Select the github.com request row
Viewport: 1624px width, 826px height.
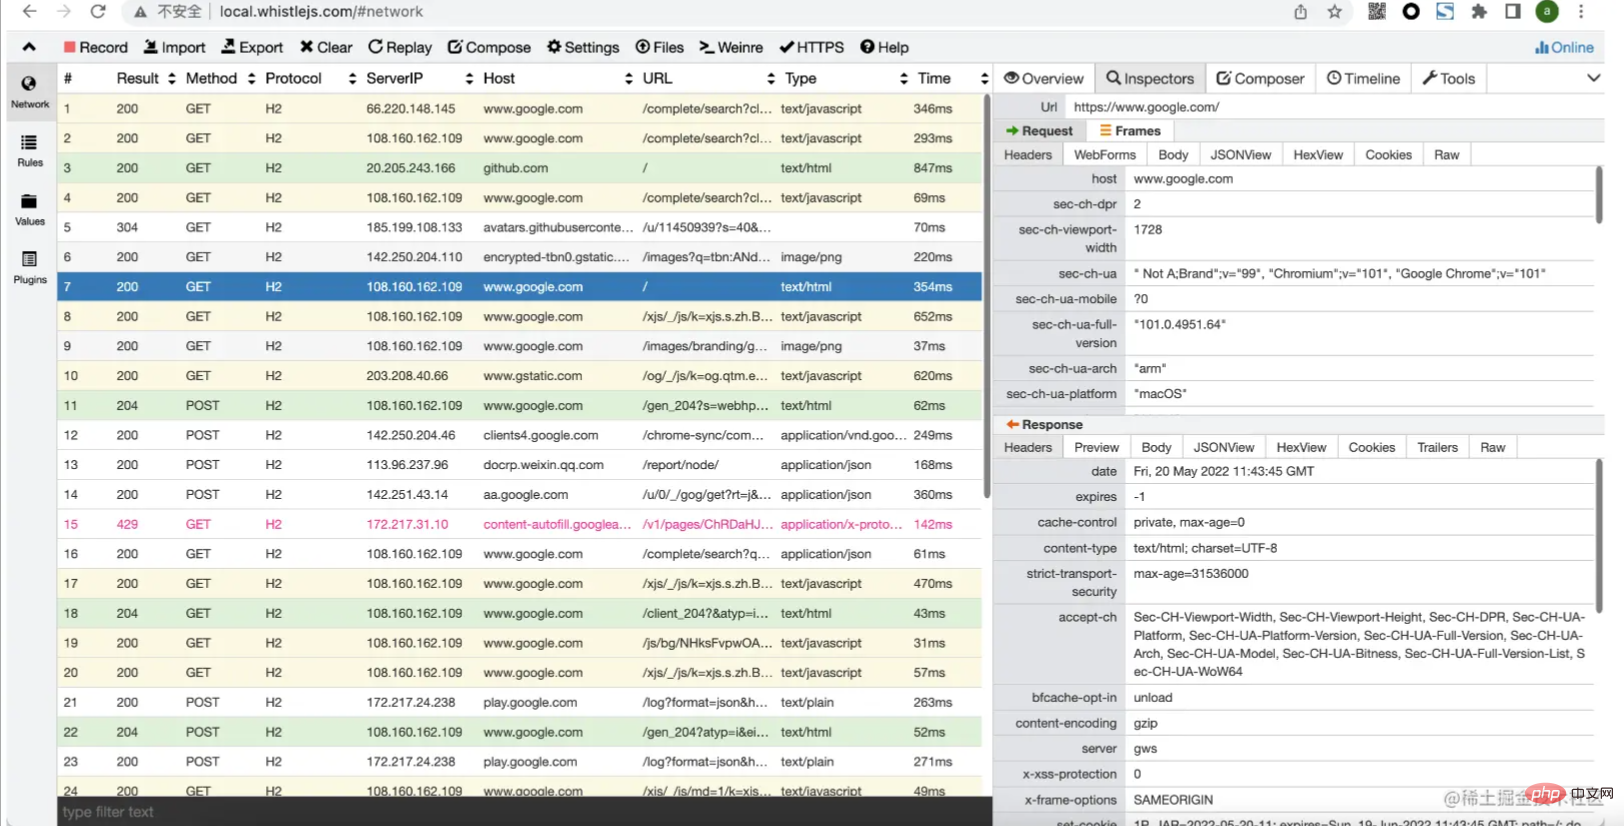[x=515, y=168]
